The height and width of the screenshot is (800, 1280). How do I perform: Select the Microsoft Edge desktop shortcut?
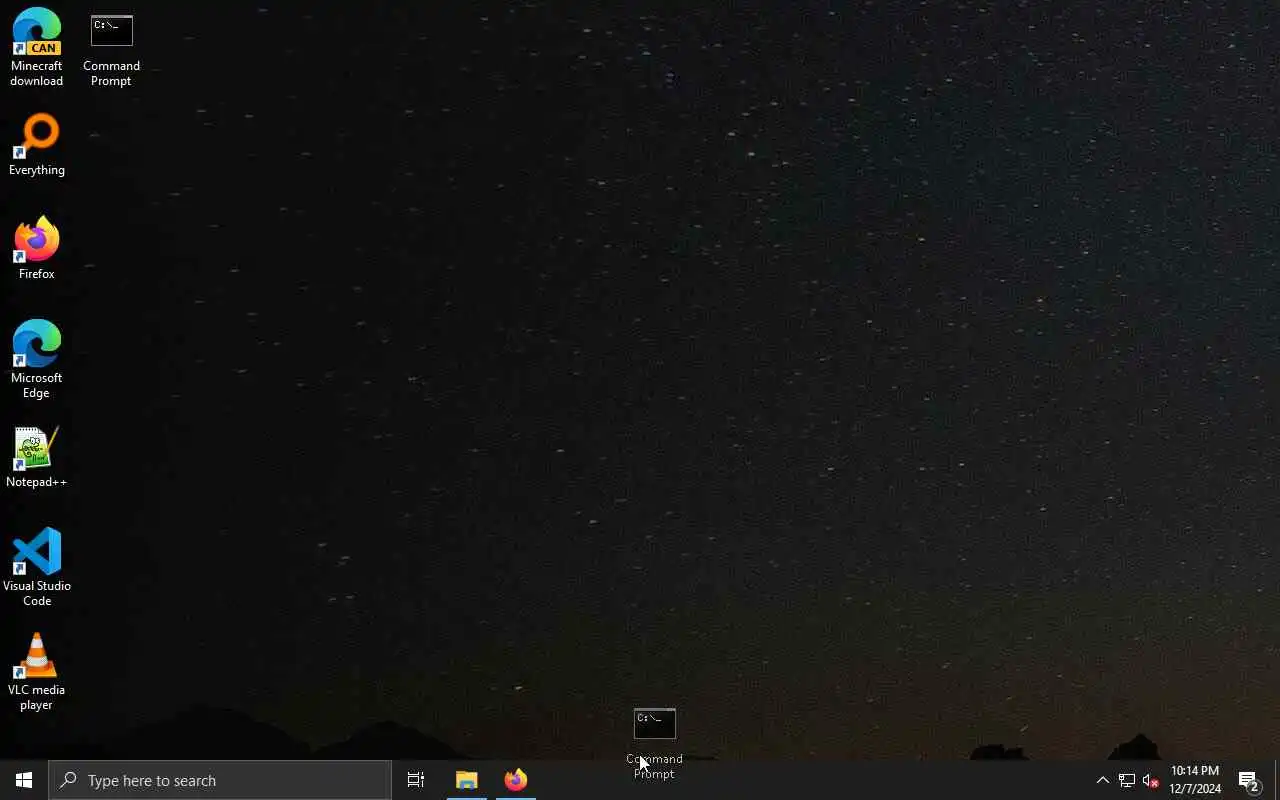tap(37, 359)
